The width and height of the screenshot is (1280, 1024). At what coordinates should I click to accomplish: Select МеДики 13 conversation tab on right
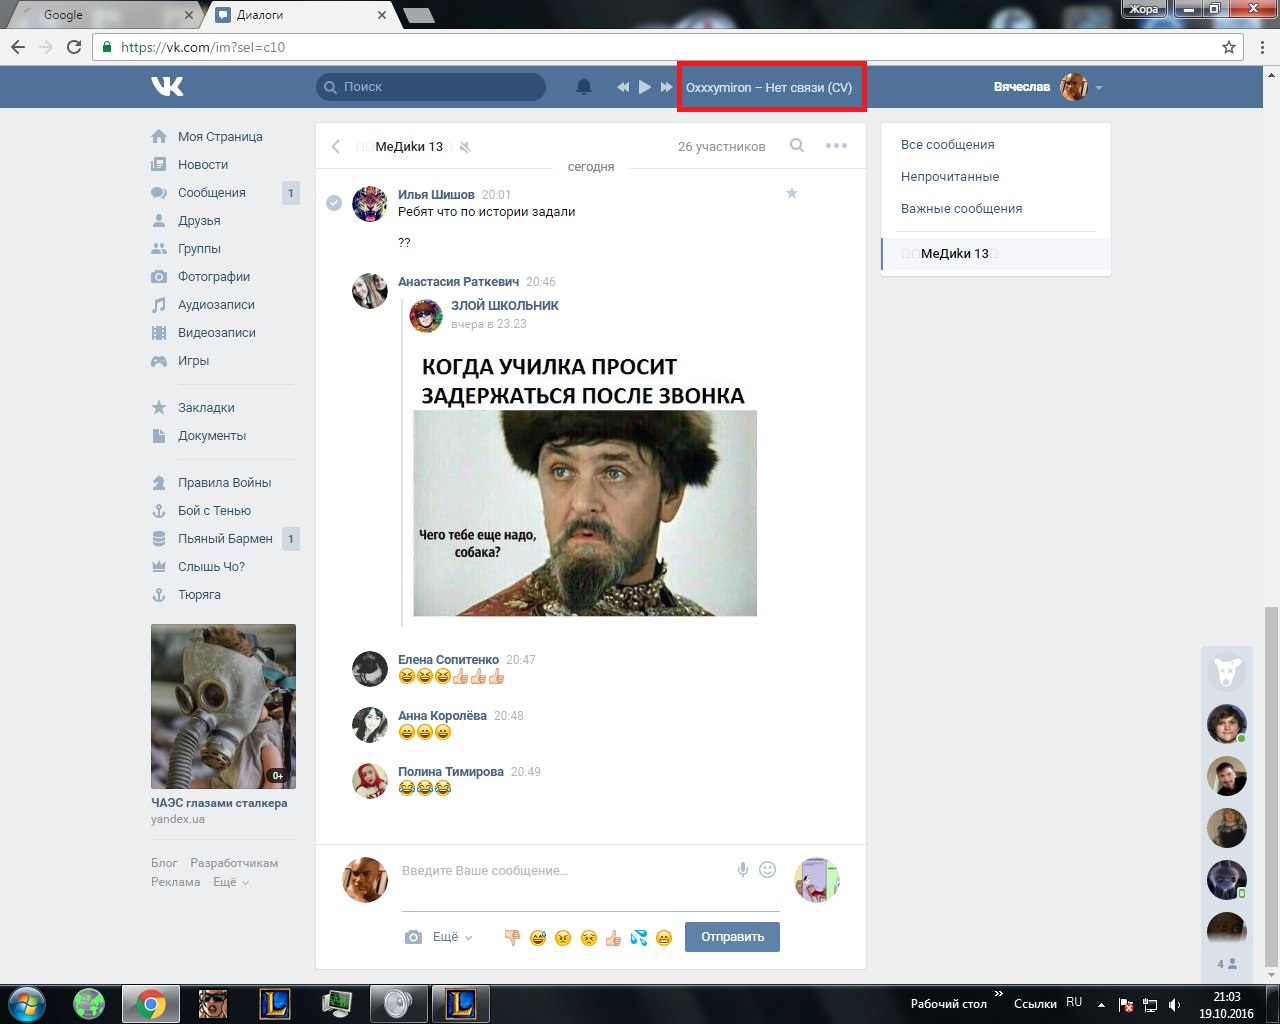tap(996, 253)
